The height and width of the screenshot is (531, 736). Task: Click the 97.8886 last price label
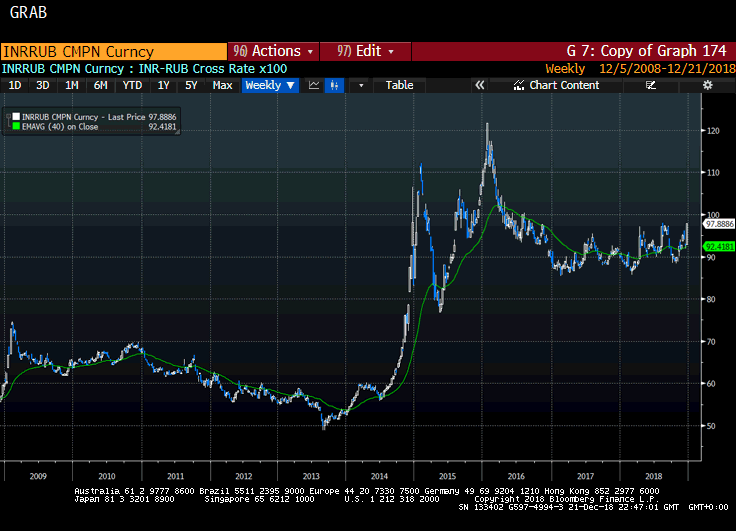pos(718,227)
